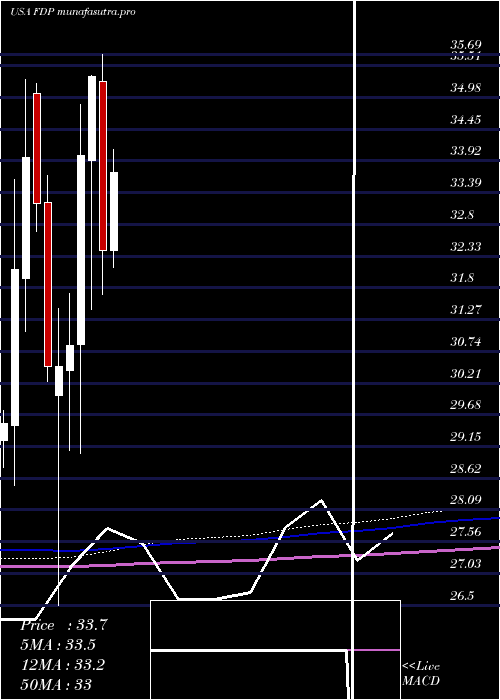The width and height of the screenshot is (500, 700).
Task: Click the <<Live MACD label
Action: point(421,673)
